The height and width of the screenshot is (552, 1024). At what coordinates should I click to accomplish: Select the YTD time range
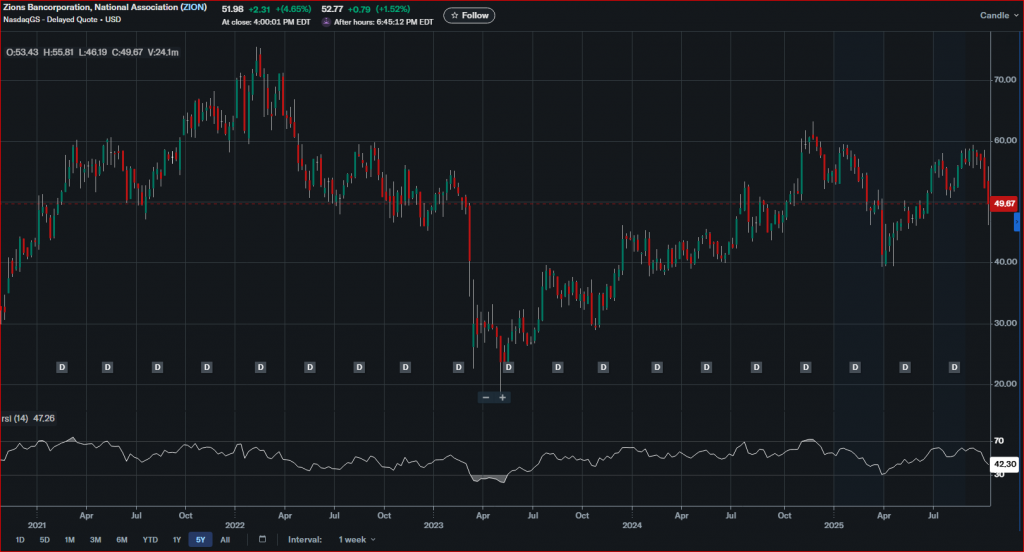(x=150, y=539)
